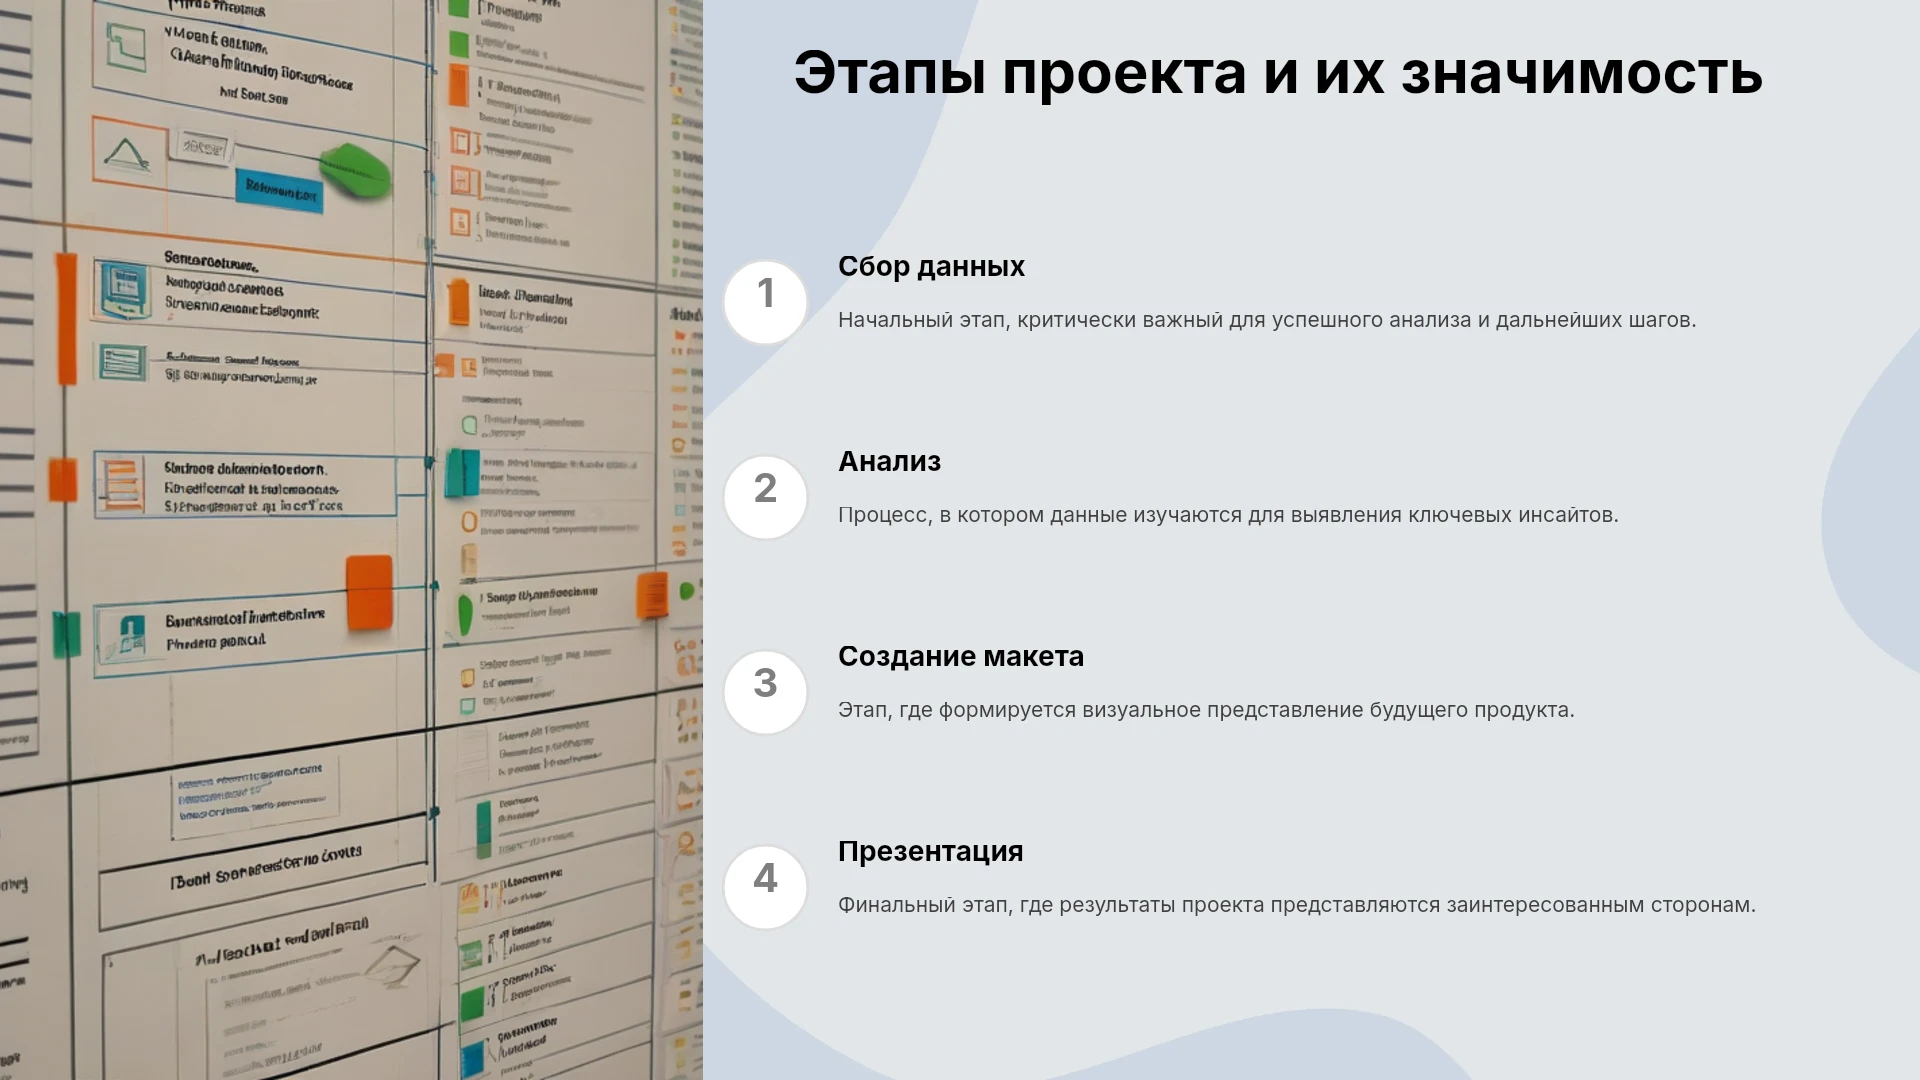Select the 'Анализ' heading
The width and height of the screenshot is (1920, 1080).
click(889, 461)
